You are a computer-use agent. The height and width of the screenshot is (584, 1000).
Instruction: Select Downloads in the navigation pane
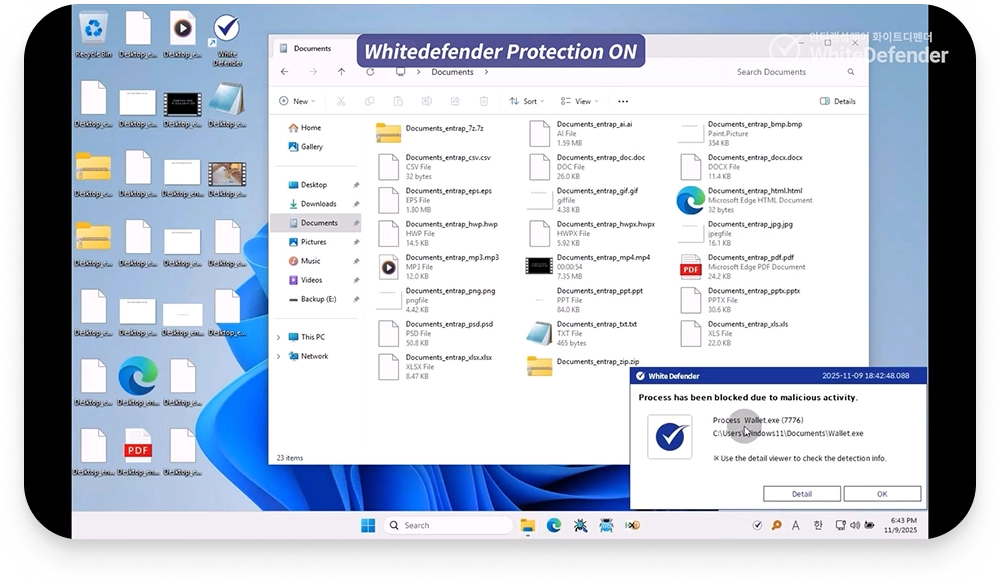(318, 204)
